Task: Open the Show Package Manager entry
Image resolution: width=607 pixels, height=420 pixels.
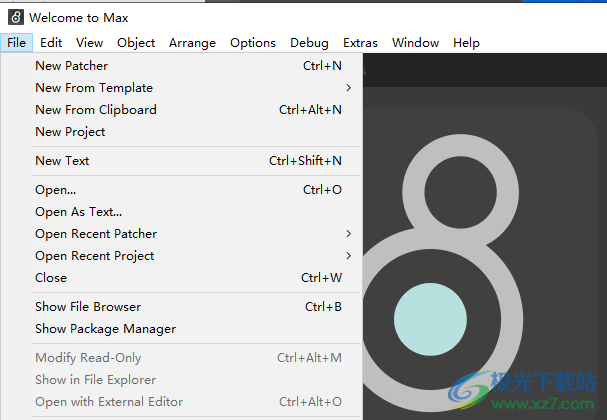Action: click(105, 329)
